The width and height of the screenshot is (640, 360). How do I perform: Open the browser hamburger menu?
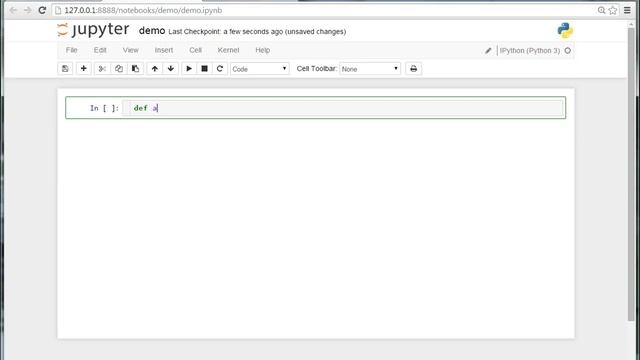tap(627, 10)
